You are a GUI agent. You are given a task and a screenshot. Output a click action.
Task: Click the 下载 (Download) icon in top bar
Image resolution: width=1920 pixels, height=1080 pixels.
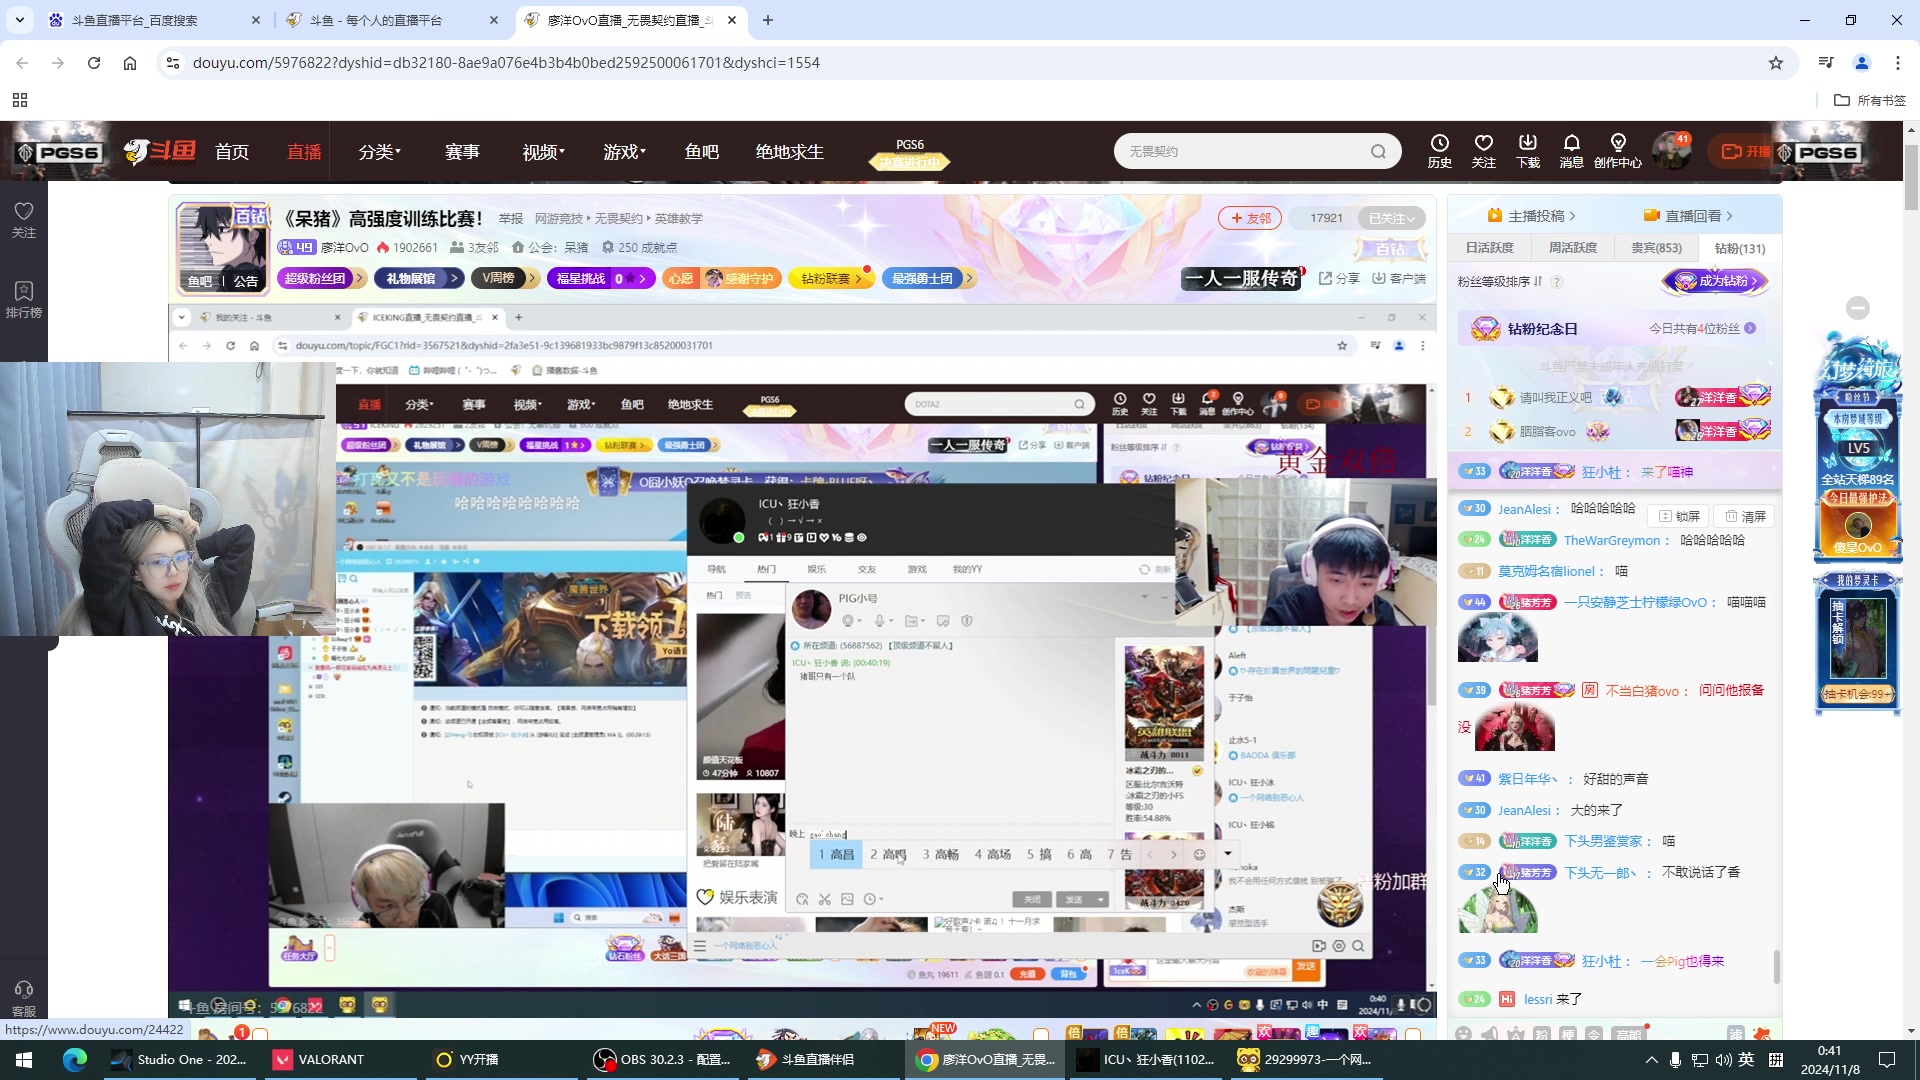[1528, 149]
